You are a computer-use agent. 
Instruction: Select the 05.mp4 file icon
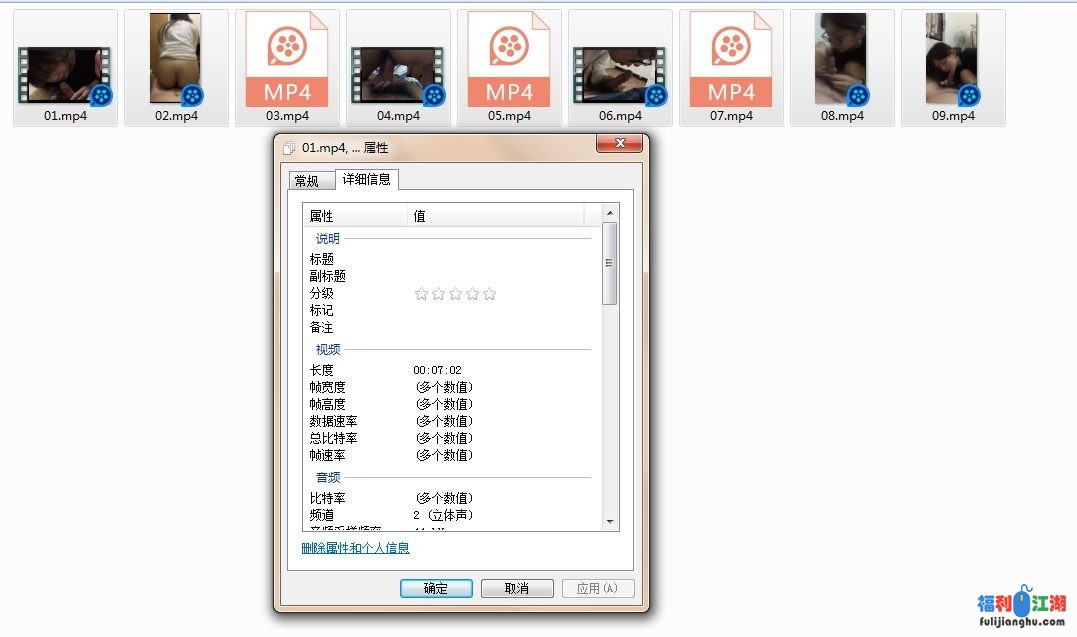pyautogui.click(x=509, y=60)
